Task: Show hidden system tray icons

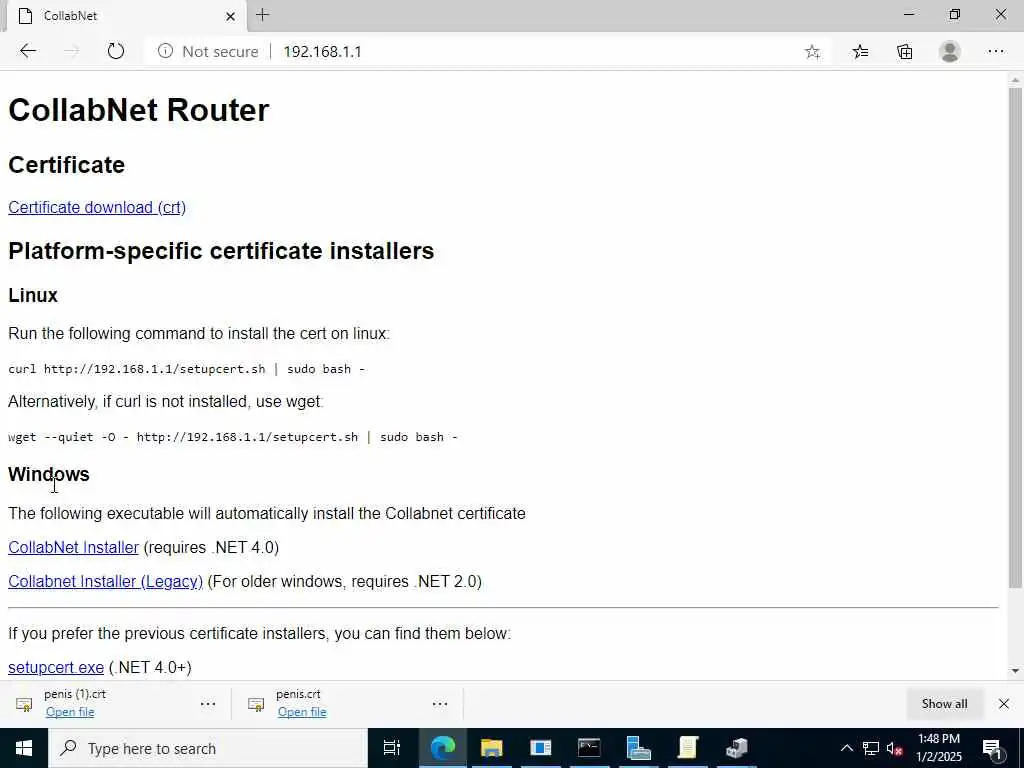Action: click(x=846, y=748)
